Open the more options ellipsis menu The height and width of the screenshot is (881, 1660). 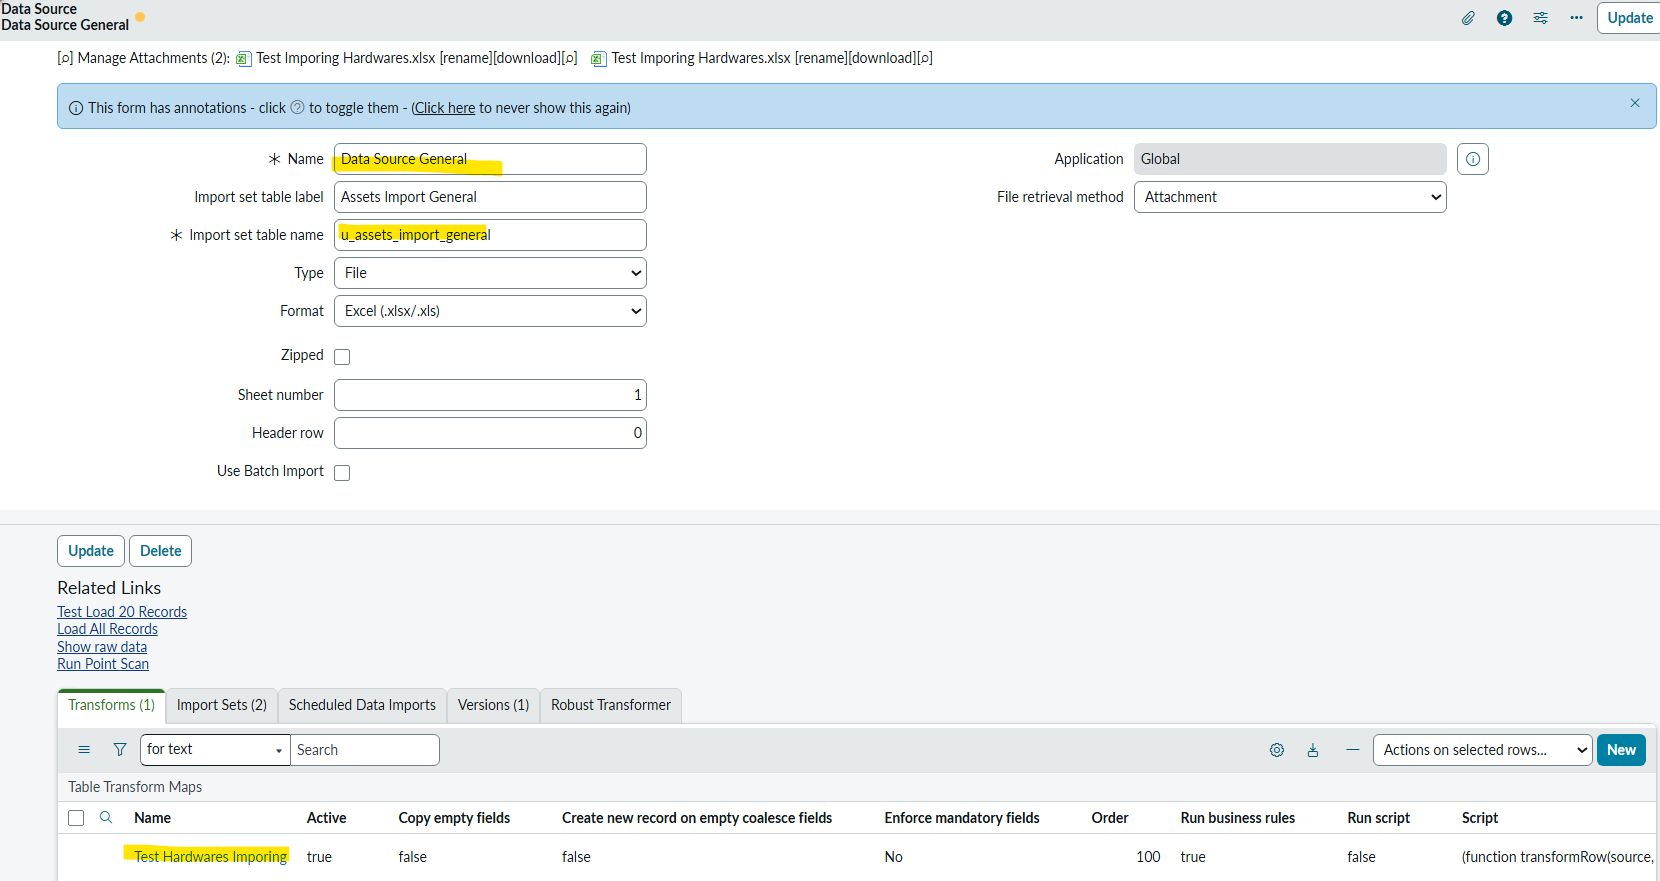[1576, 18]
